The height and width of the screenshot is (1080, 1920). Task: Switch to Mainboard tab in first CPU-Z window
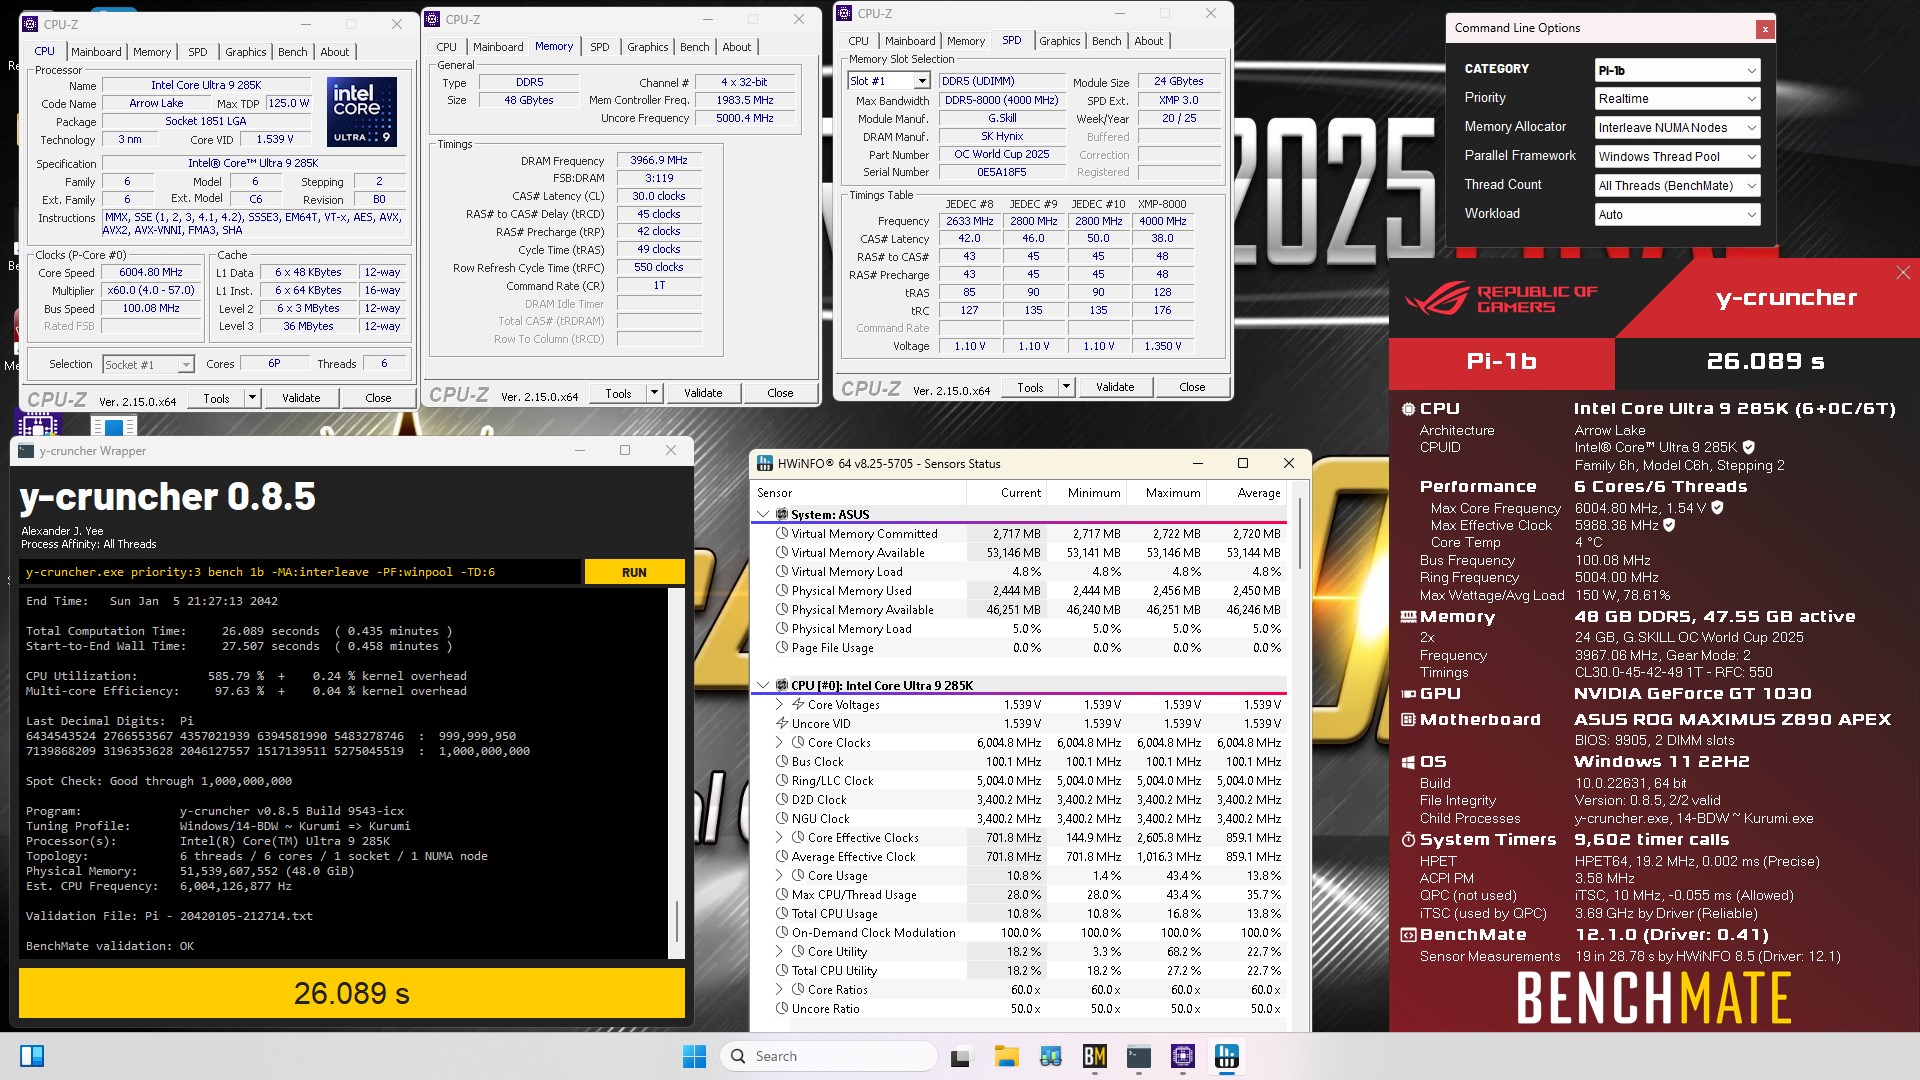pyautogui.click(x=96, y=52)
